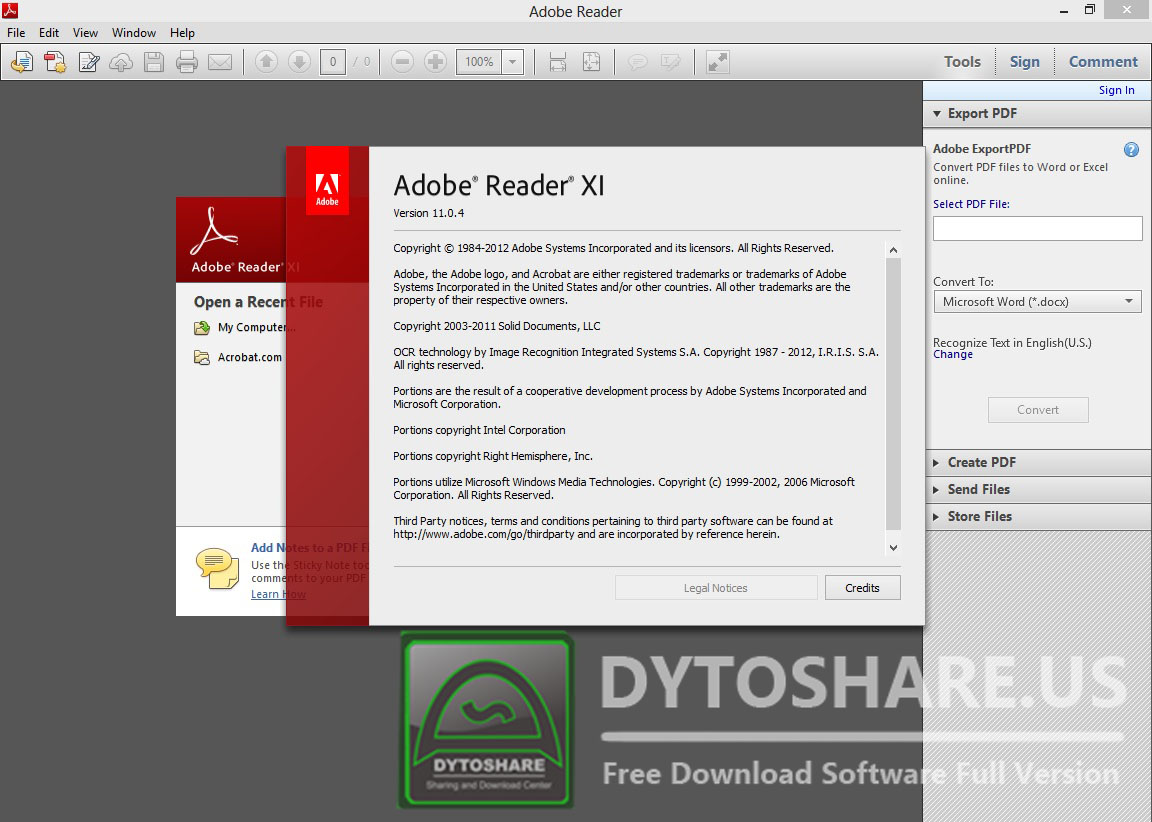
Task: Open the File menu
Action: [x=16, y=33]
